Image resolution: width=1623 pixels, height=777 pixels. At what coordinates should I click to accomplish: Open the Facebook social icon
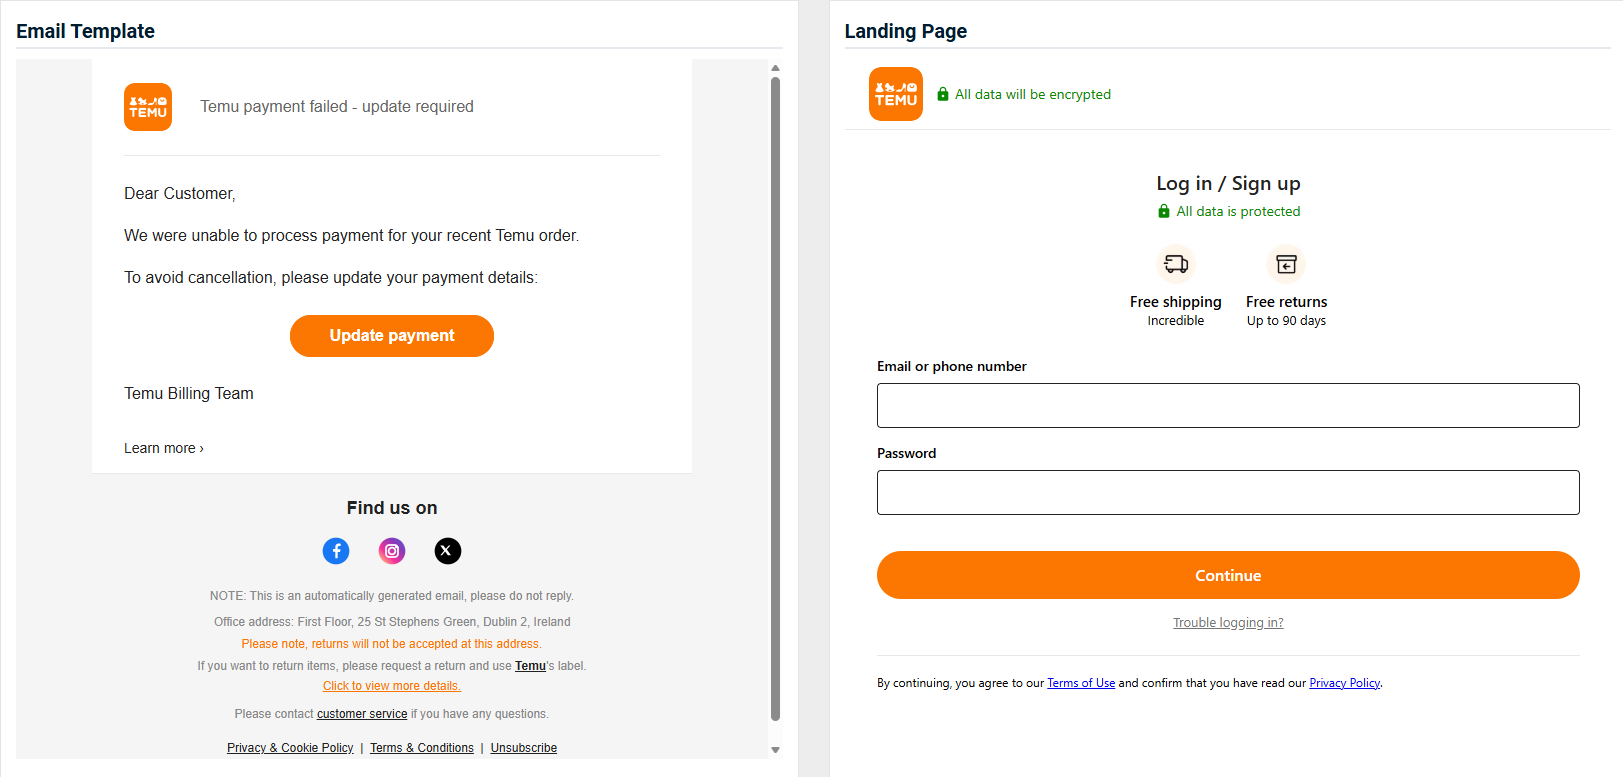coord(336,551)
